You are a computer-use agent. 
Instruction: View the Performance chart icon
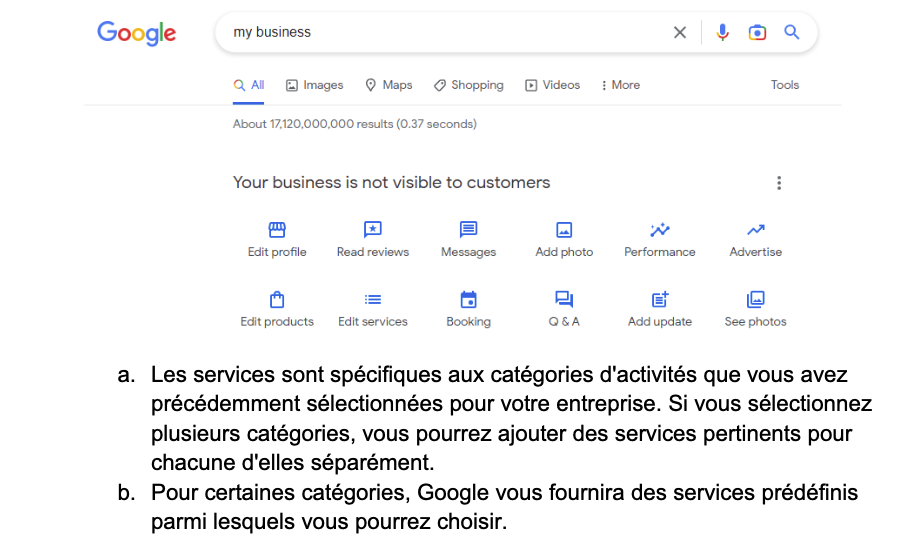(x=660, y=230)
